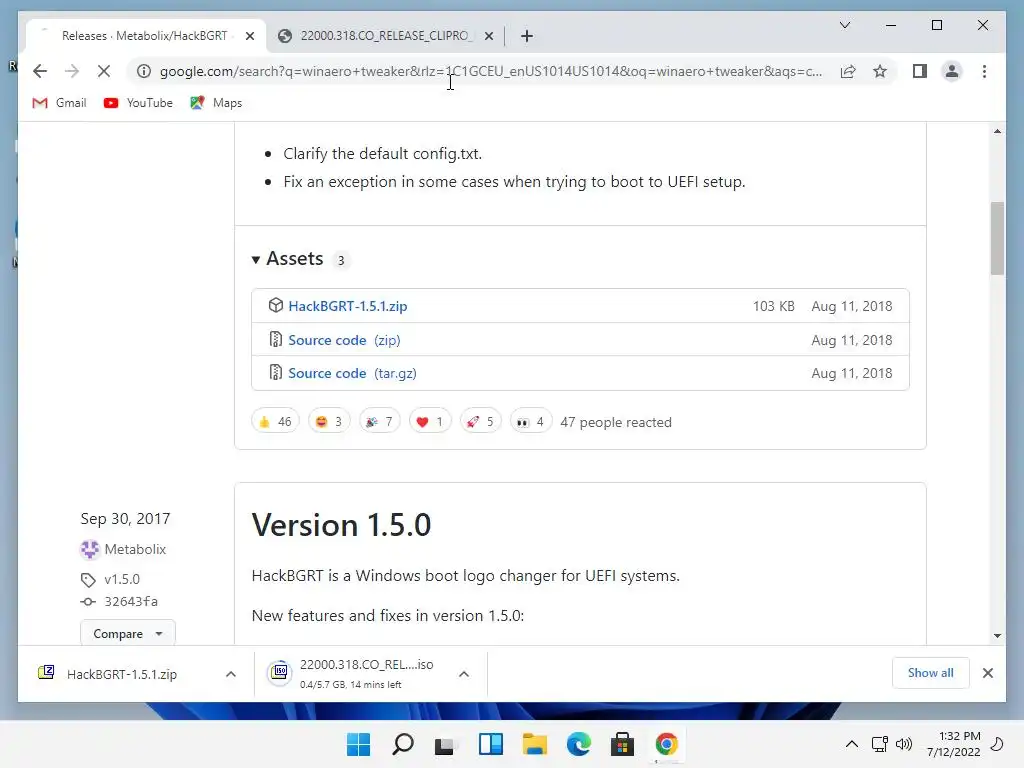This screenshot has width=1024, height=768.
Task: Open Maps bookmark
Action: [216, 103]
